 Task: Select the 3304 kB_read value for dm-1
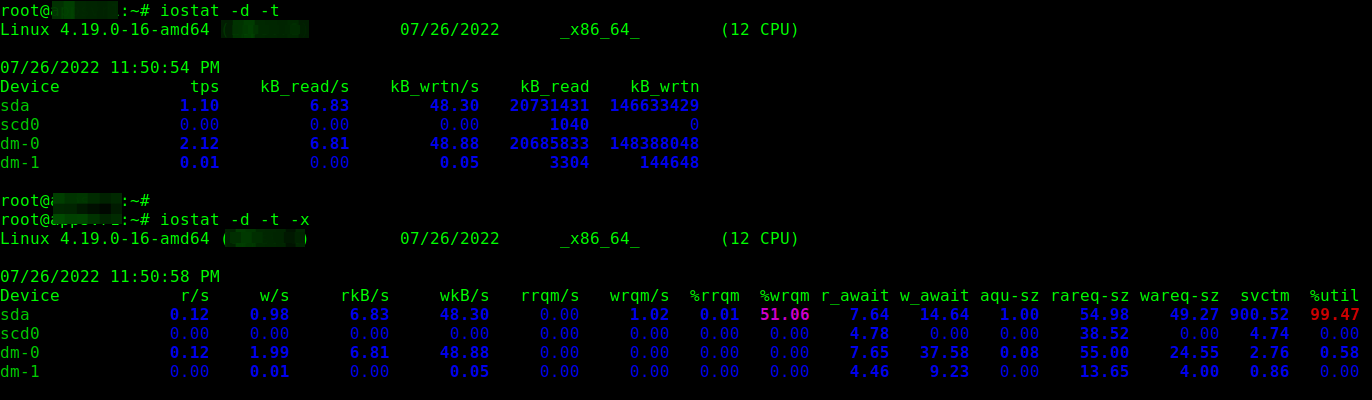point(569,163)
